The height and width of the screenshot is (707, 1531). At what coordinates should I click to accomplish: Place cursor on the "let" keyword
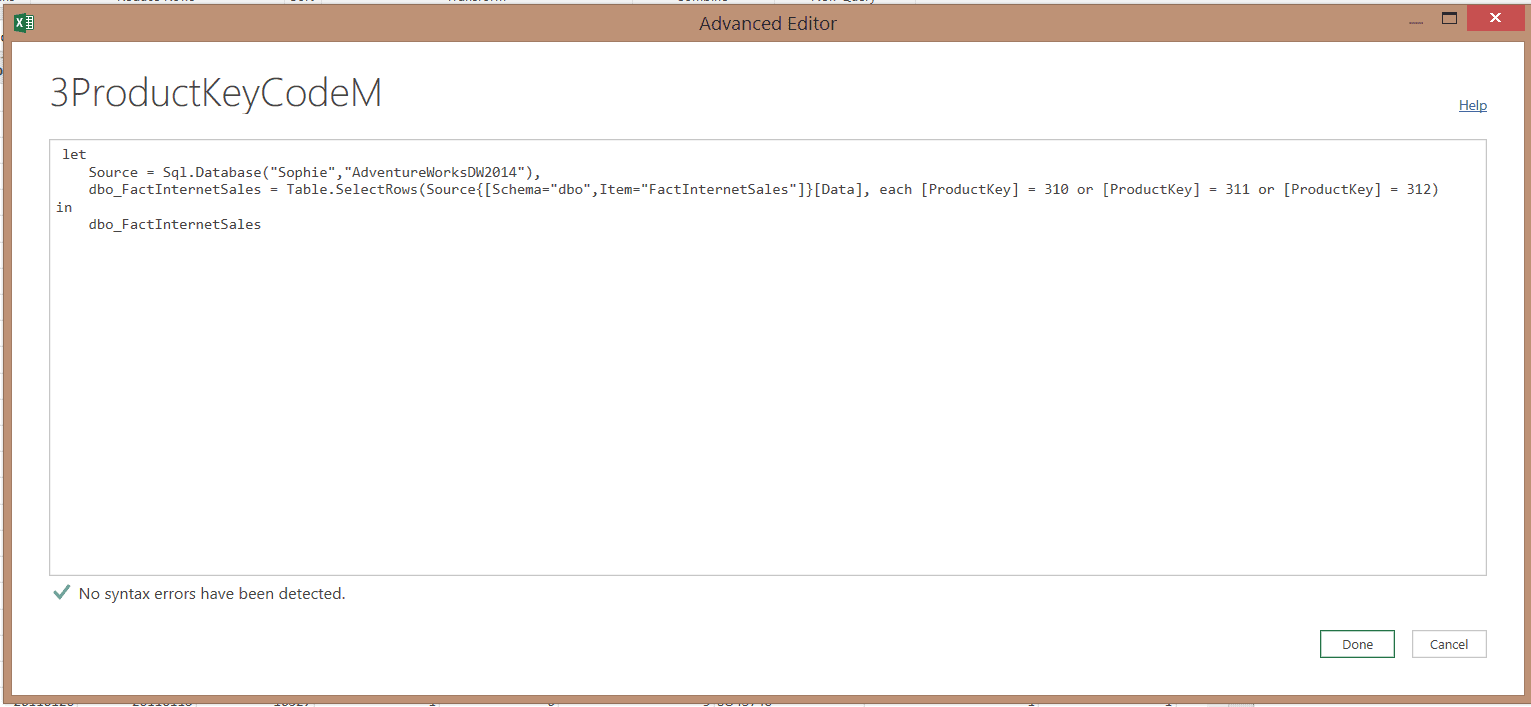[74, 154]
